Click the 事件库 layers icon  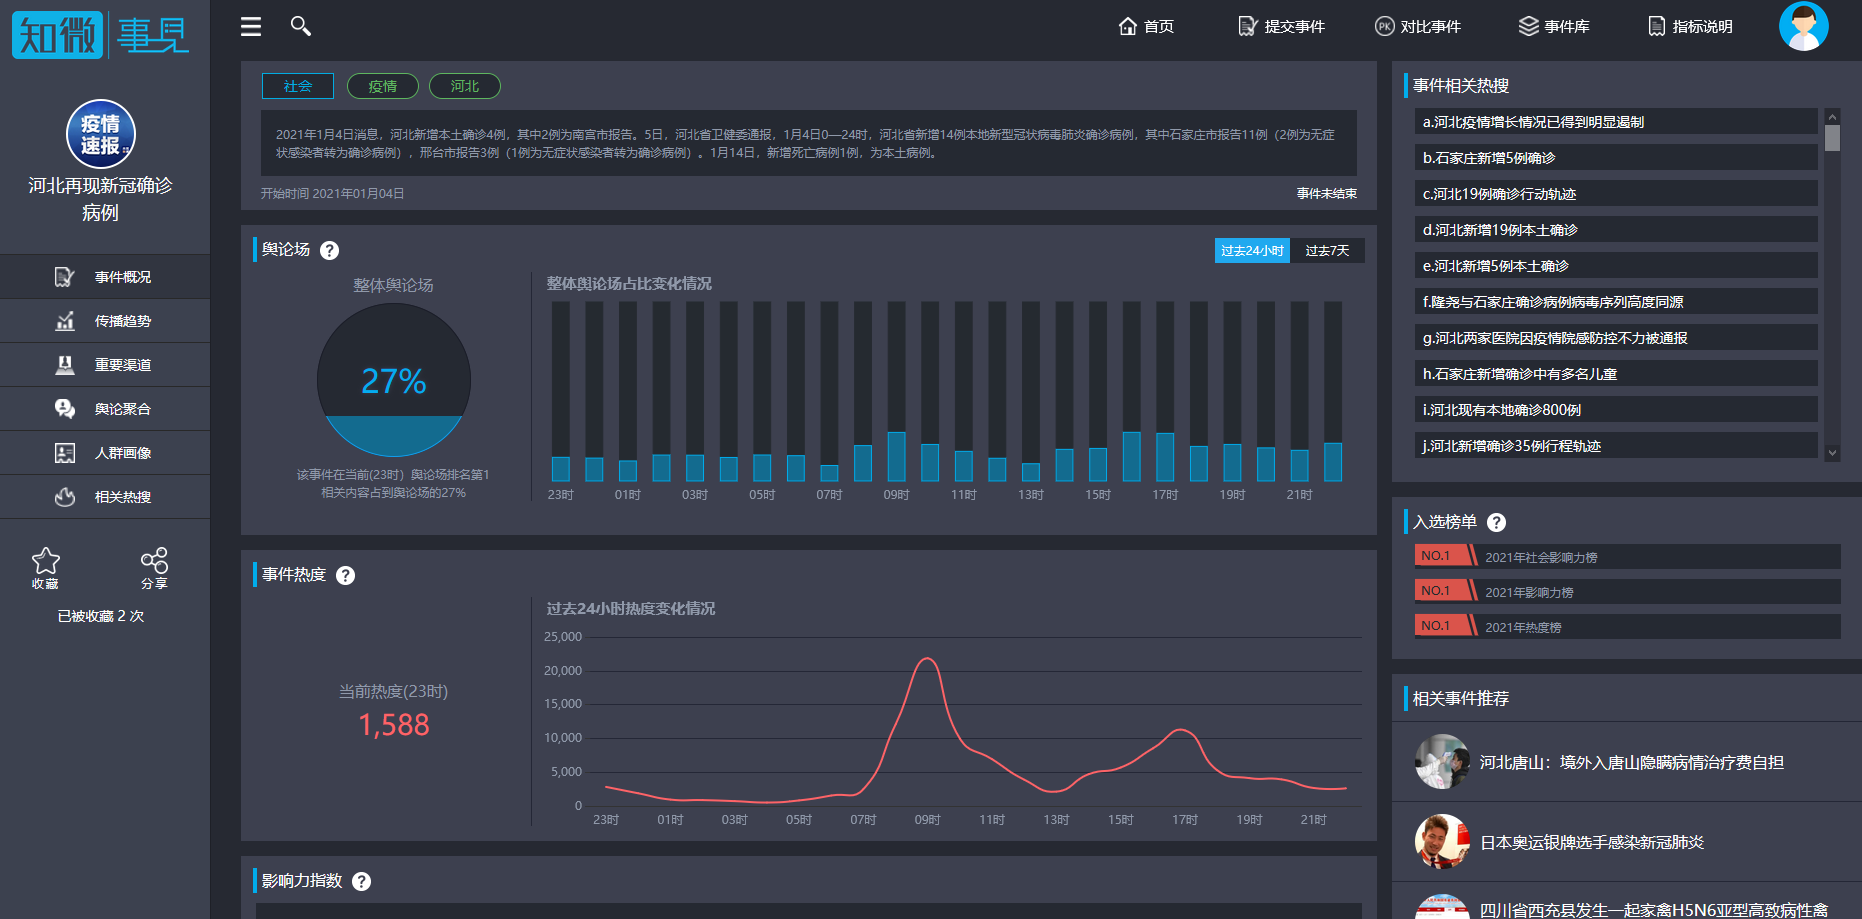(x=1528, y=26)
